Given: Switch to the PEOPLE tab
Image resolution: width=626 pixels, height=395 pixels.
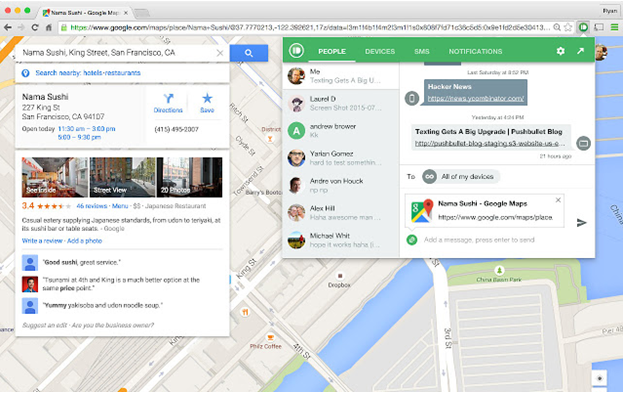Looking at the screenshot, I should tap(332, 52).
